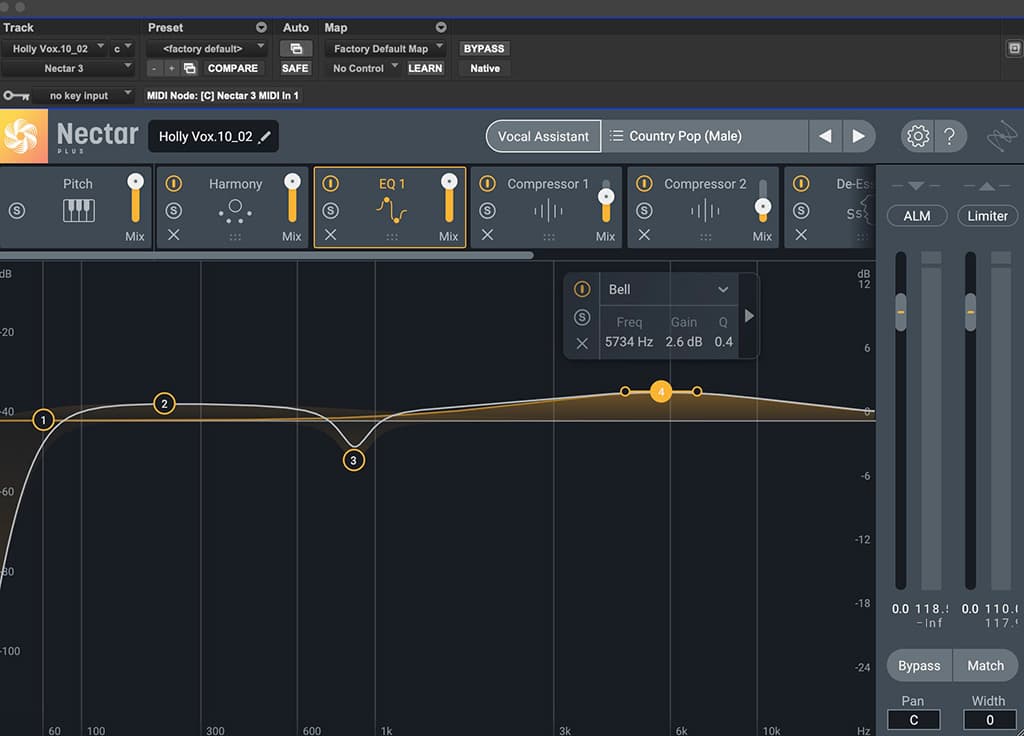Viewport: 1024px width, 736px height.
Task: Open the Factory Default Map dropdown
Action: [385, 48]
